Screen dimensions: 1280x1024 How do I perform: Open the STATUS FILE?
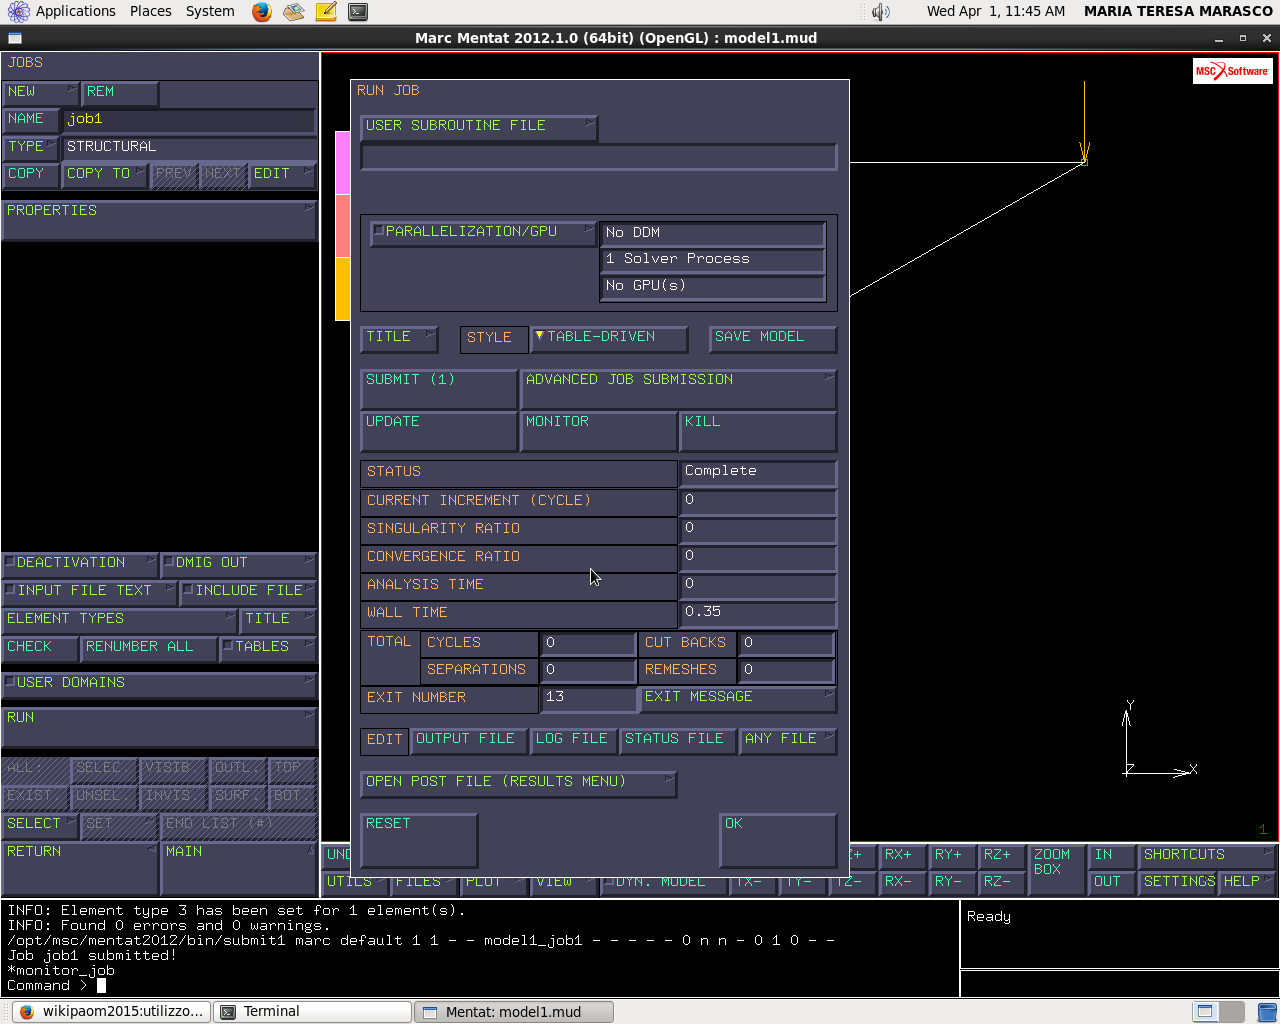click(677, 740)
